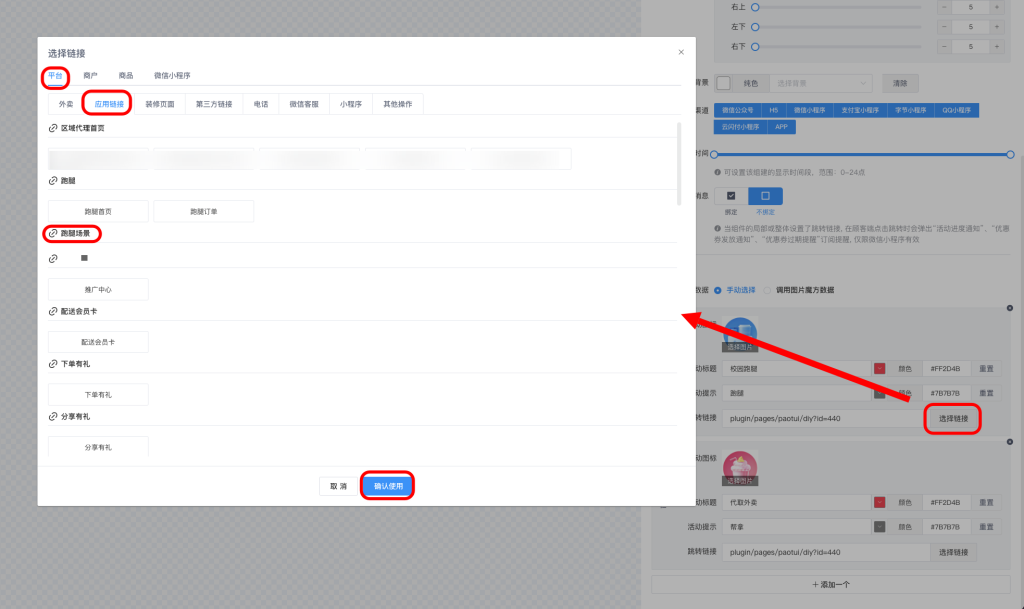Screen dimensions: 1024x609
Task: Click link icon beside 跑腿场景 heading
Action: coord(53,234)
